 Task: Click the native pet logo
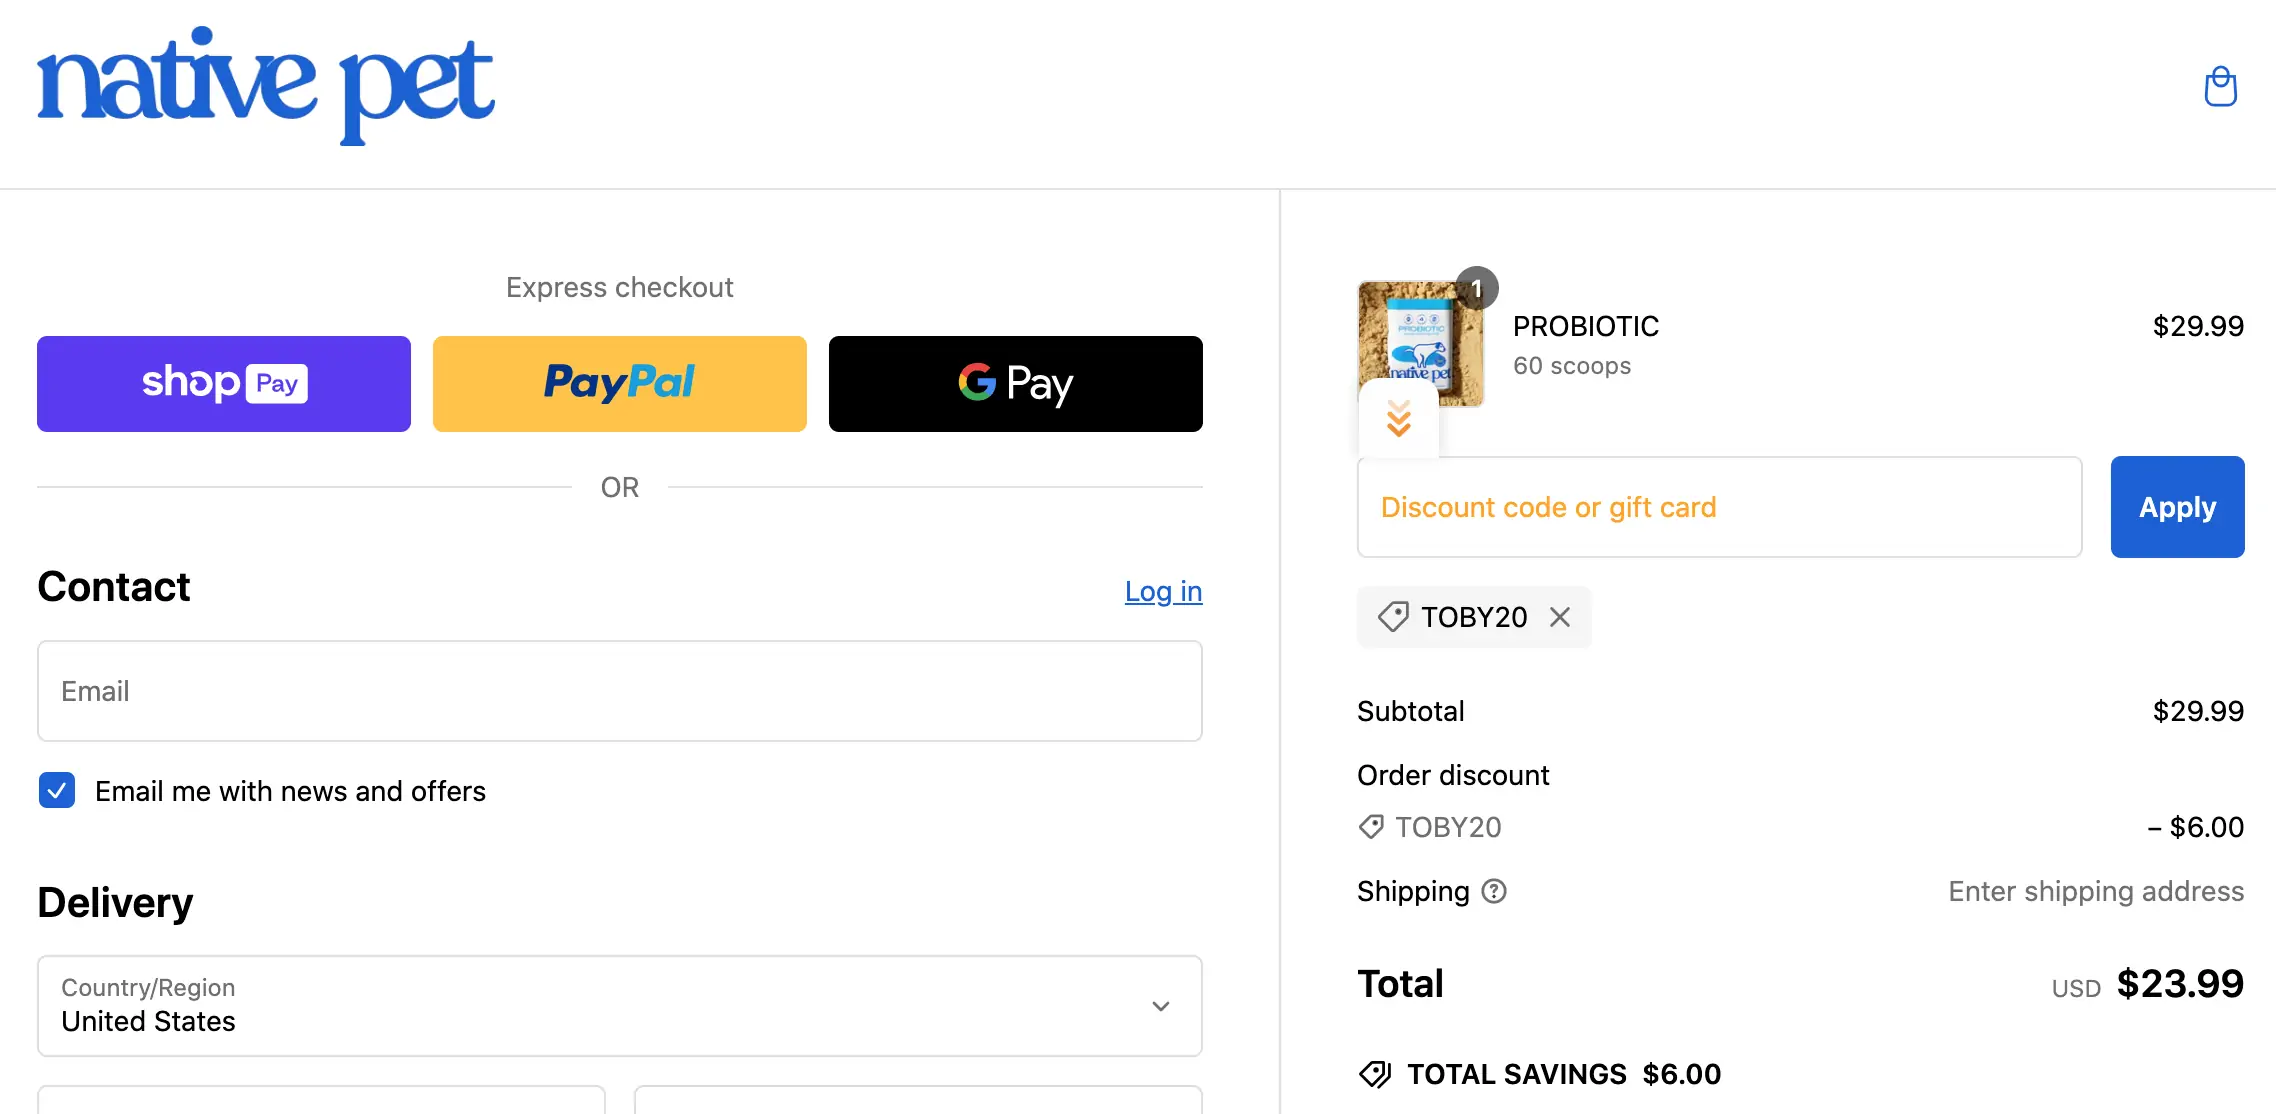click(266, 85)
